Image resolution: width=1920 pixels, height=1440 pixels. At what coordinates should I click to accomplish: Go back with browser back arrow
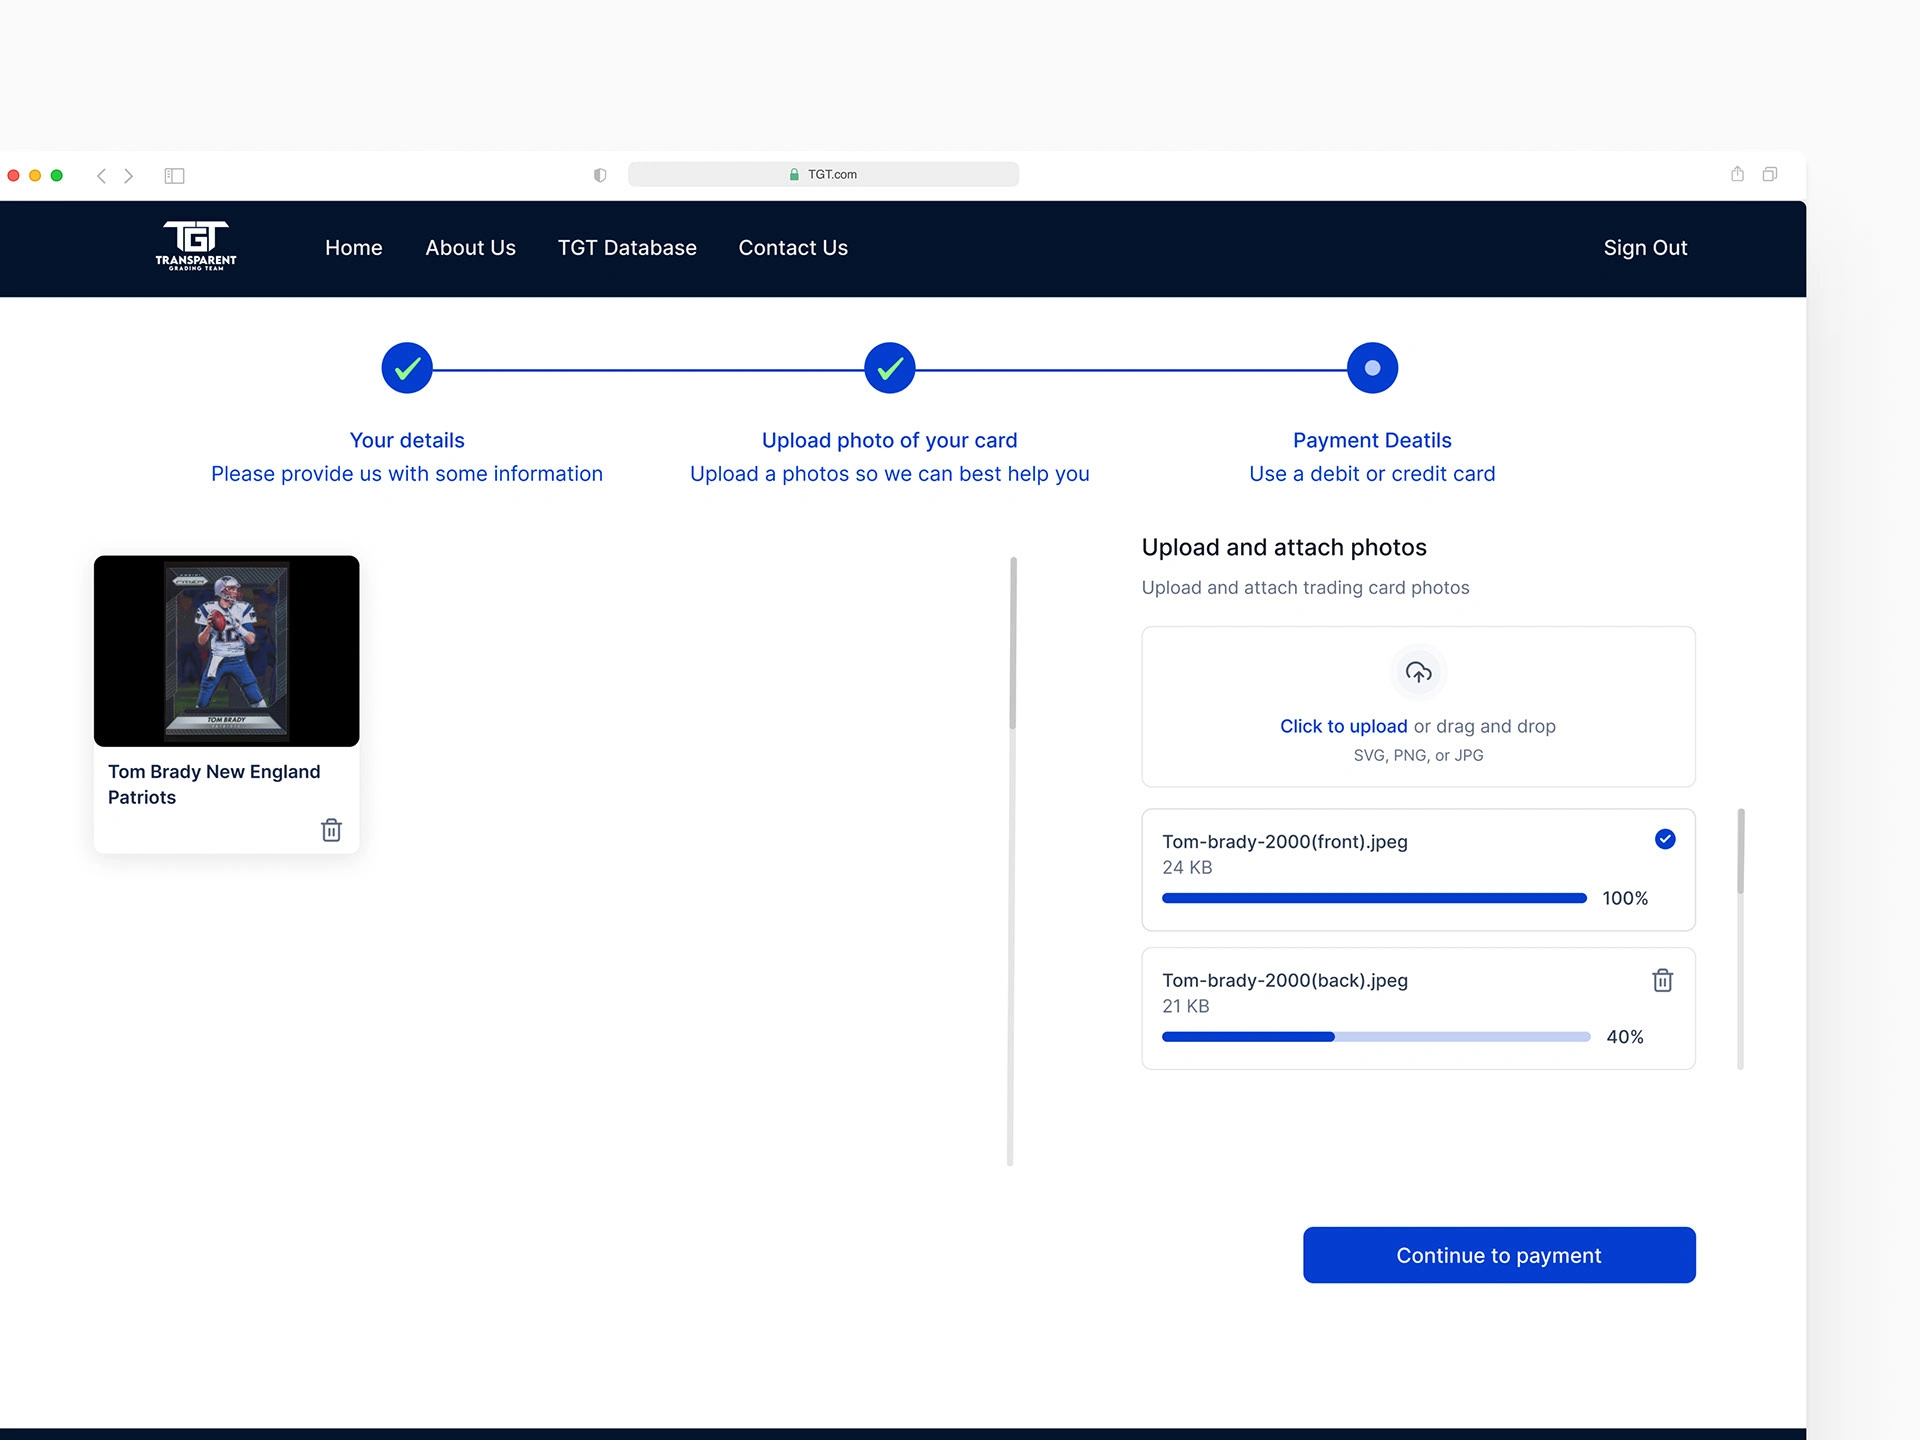[101, 176]
